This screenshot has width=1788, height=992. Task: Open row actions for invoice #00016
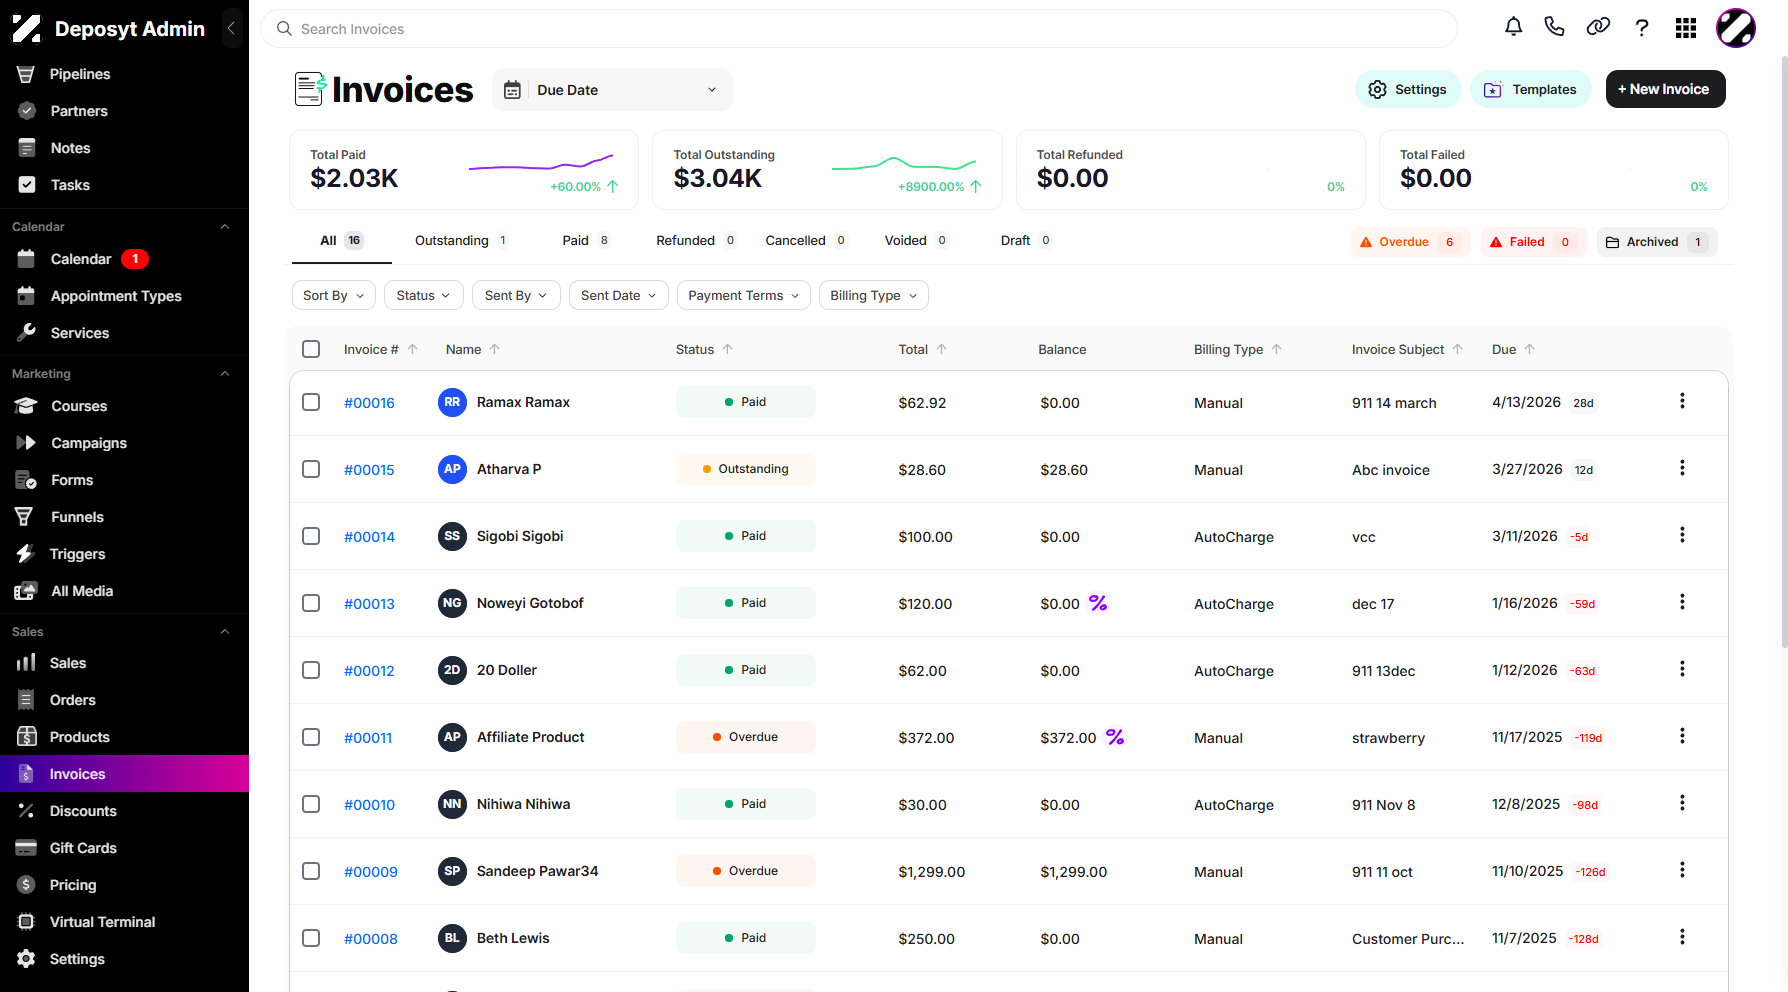pos(1682,401)
